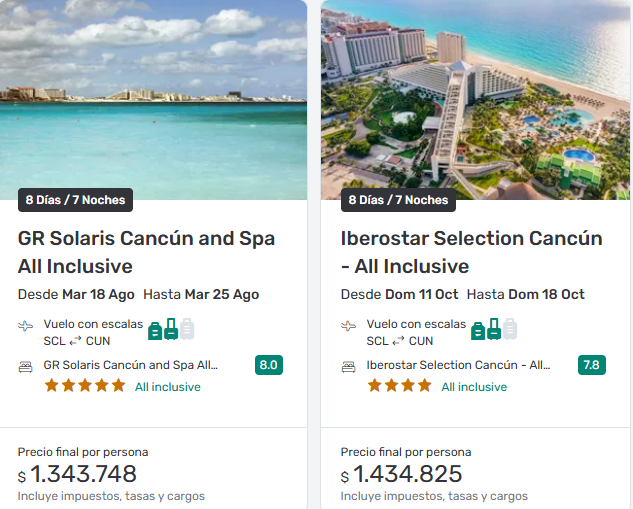Click the All inclusive label under GR Solaris
This screenshot has width=633, height=509.
point(168,387)
